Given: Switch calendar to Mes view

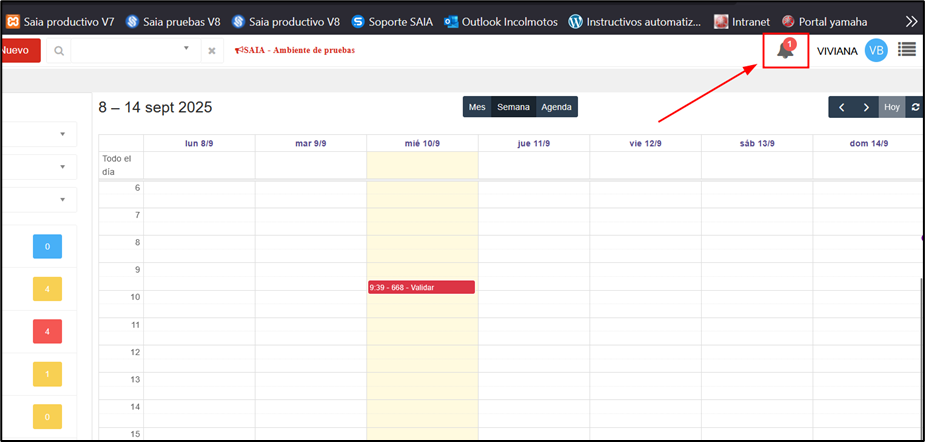Looking at the screenshot, I should (477, 107).
